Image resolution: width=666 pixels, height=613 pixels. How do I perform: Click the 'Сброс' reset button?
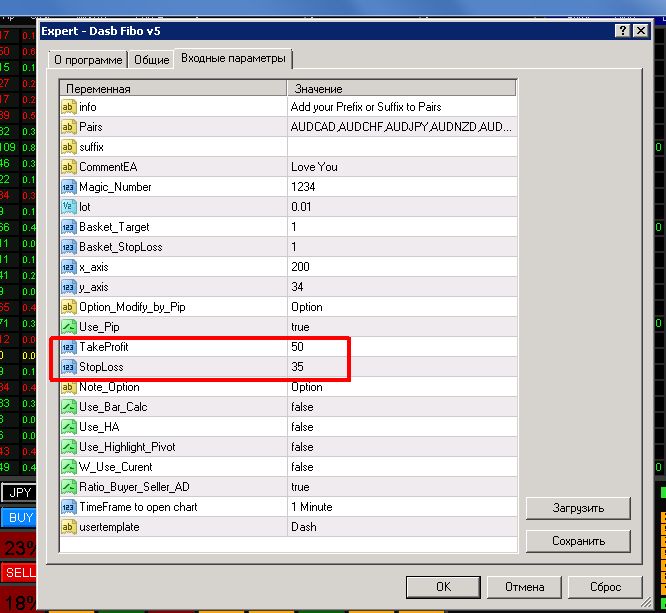[x=605, y=587]
